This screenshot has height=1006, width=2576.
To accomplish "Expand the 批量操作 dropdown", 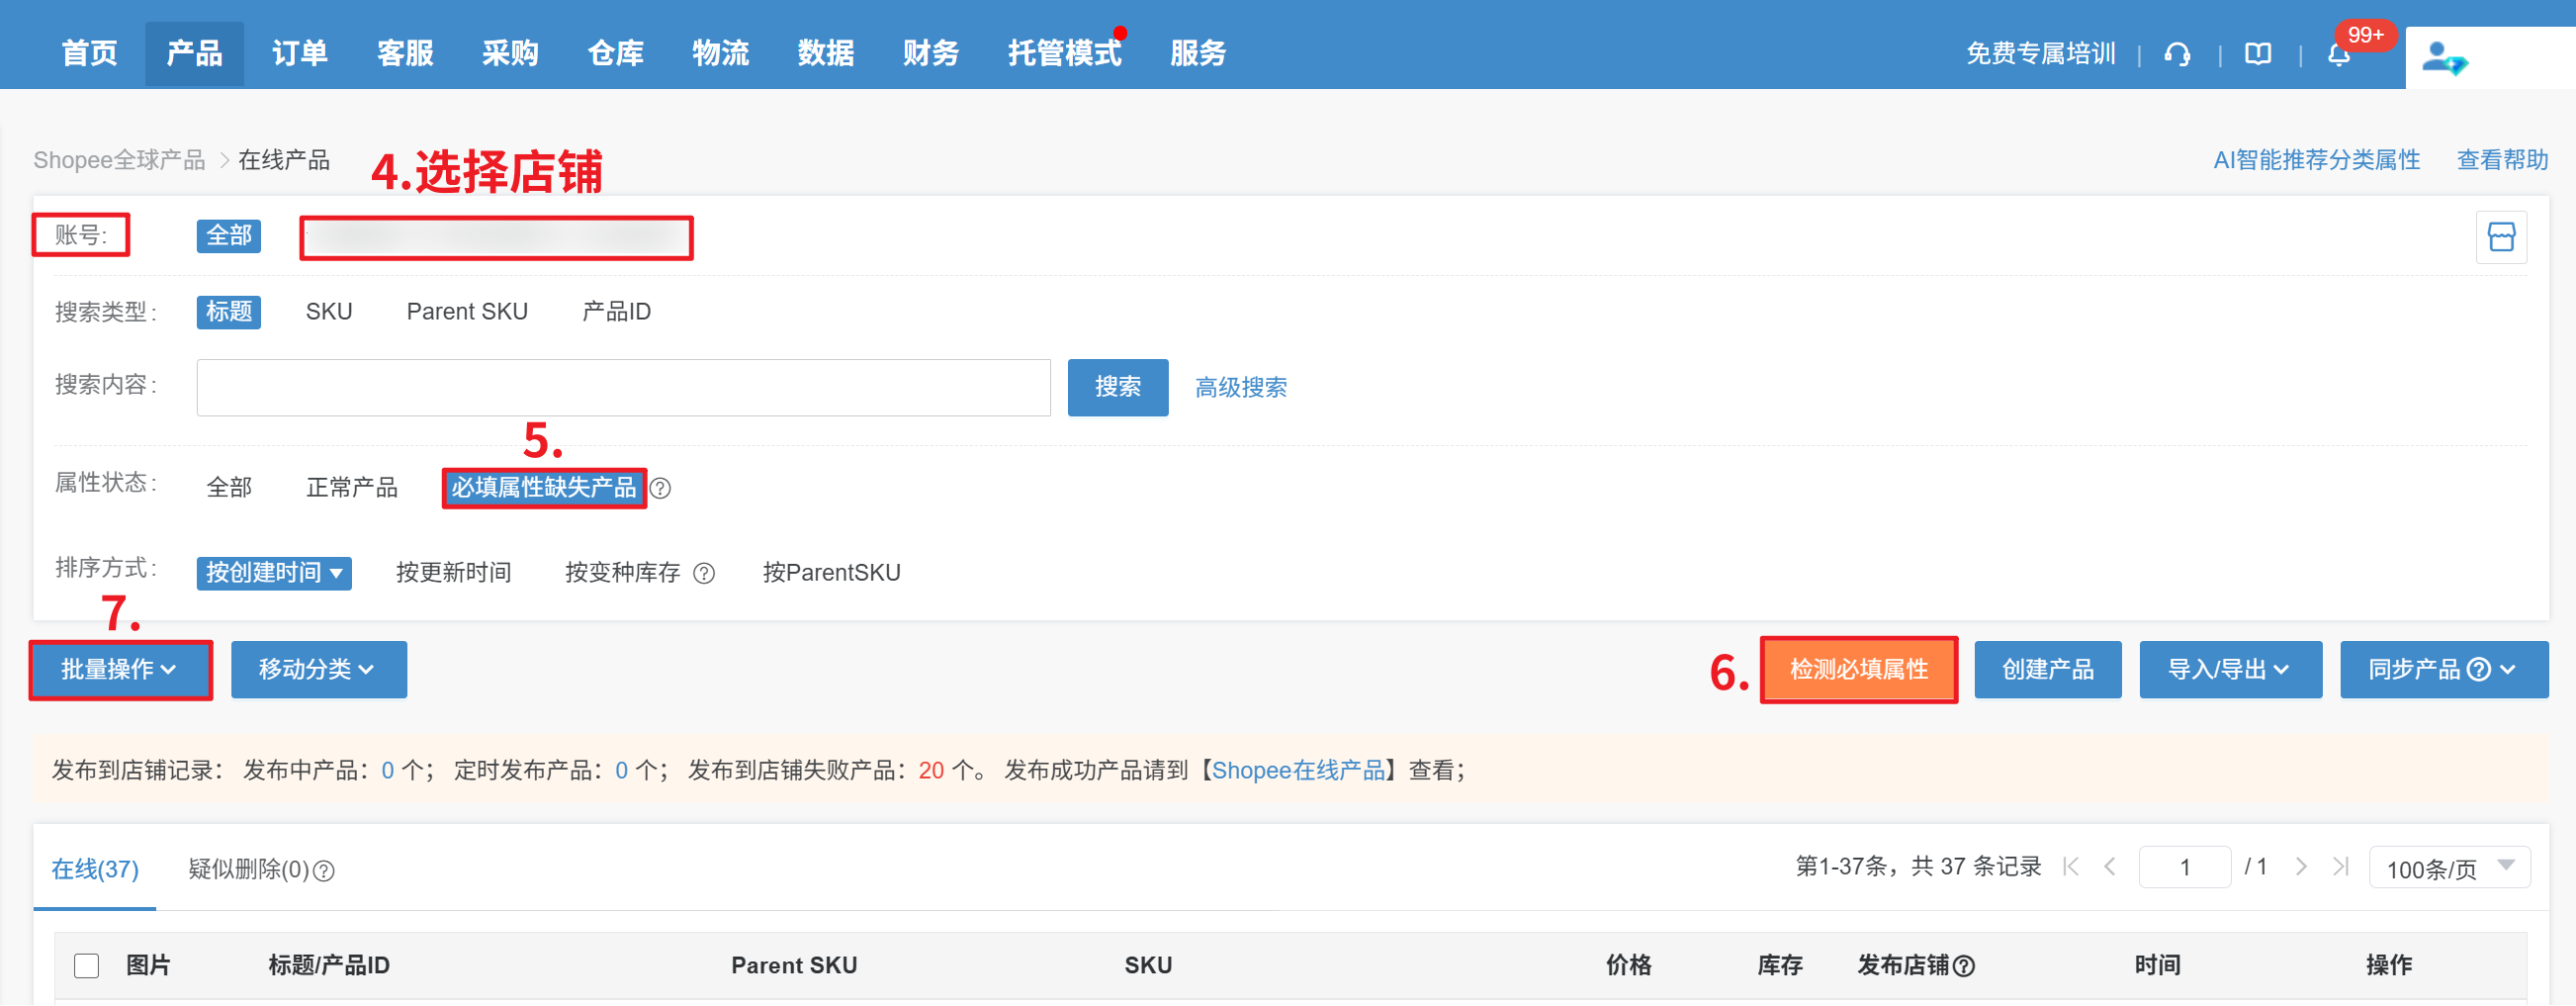I will coord(120,669).
